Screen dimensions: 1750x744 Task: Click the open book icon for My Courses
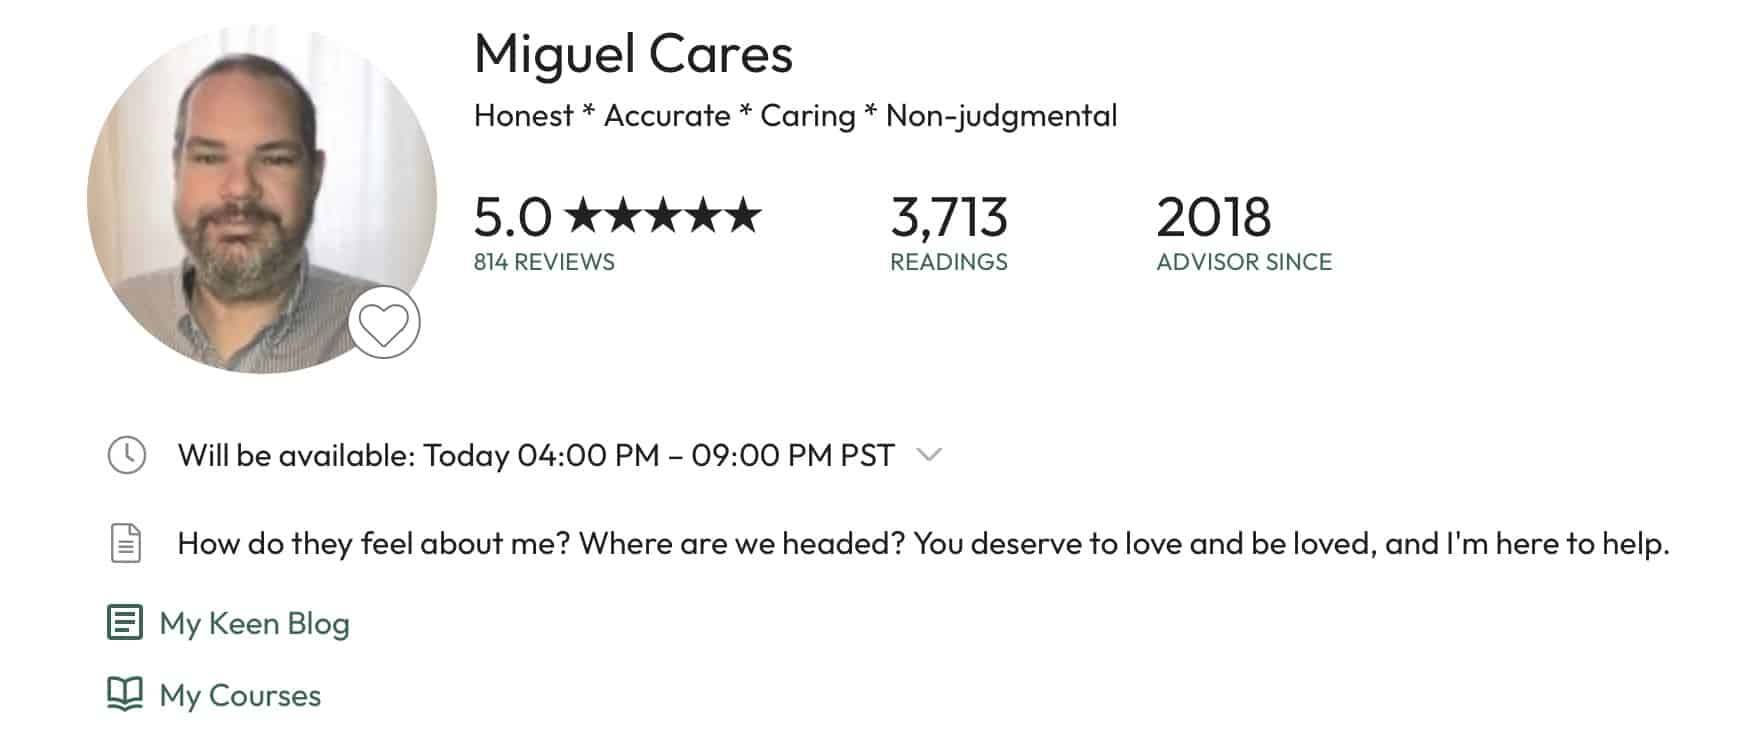pyautogui.click(x=125, y=694)
